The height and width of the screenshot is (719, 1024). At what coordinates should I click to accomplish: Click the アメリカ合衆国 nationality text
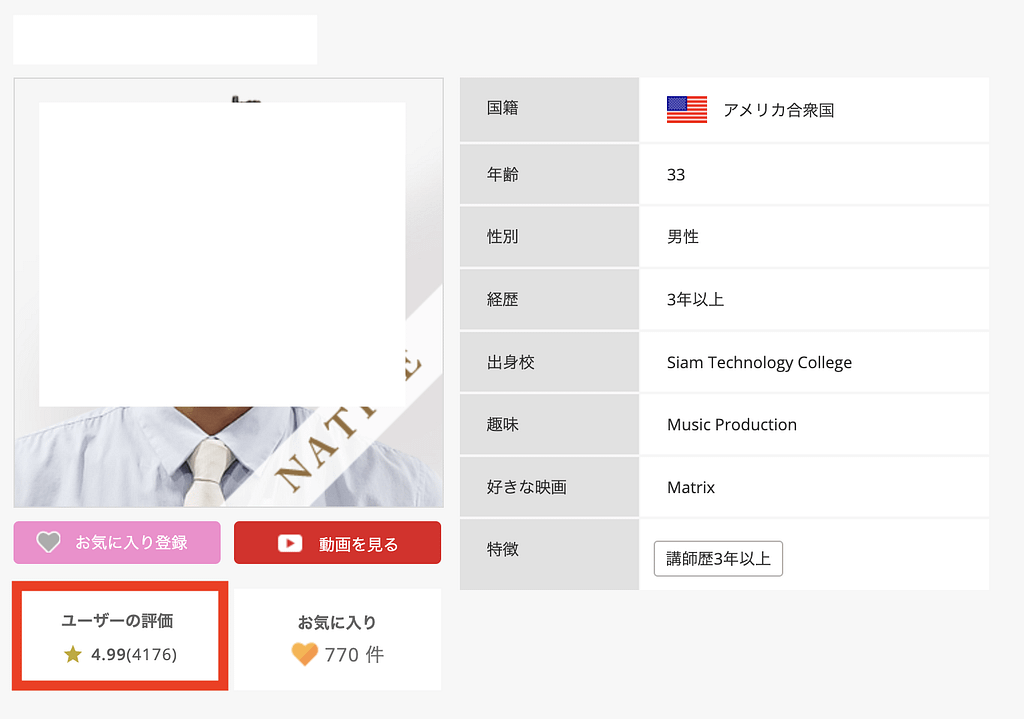pos(778,110)
